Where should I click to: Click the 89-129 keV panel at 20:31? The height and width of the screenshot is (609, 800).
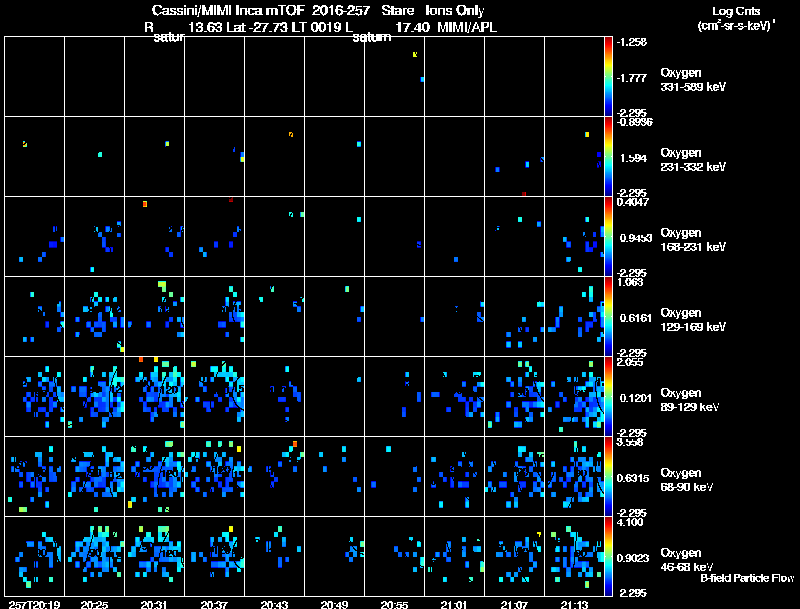155,396
